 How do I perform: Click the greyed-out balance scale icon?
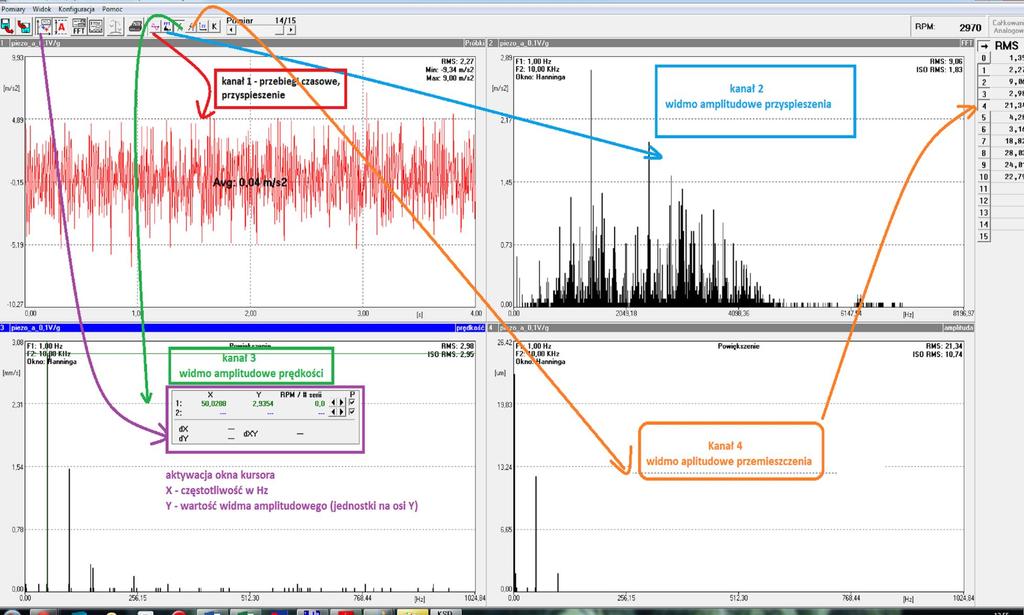[115, 26]
